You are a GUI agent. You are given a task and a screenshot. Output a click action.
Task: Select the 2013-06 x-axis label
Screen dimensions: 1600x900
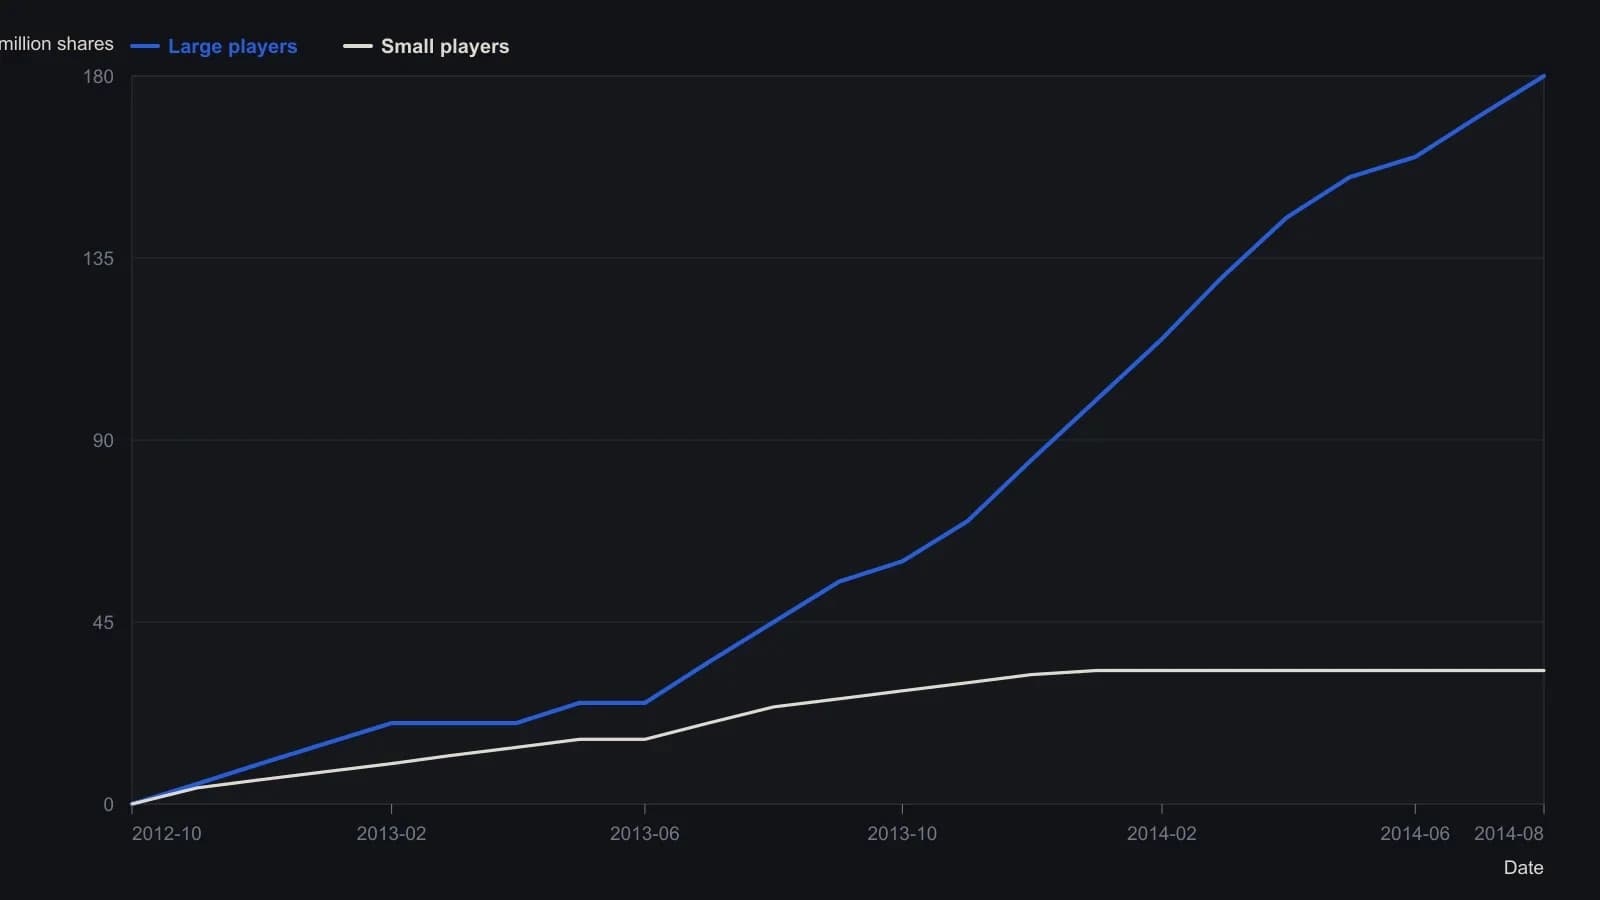644,833
